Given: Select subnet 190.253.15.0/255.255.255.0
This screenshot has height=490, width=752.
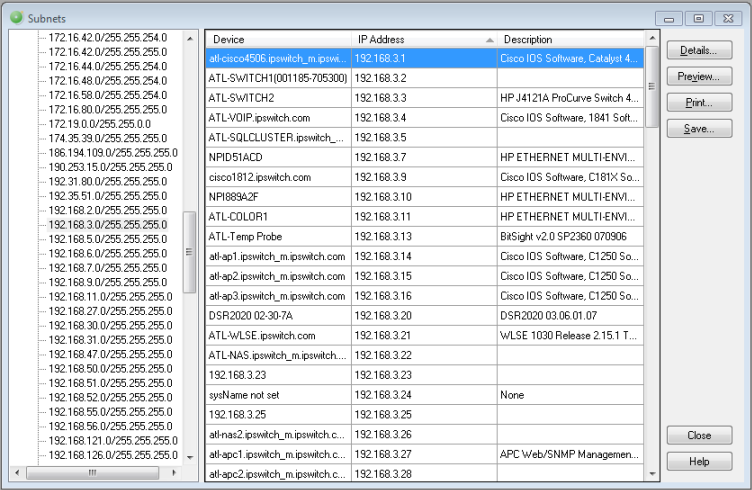Looking at the screenshot, I should (x=110, y=167).
